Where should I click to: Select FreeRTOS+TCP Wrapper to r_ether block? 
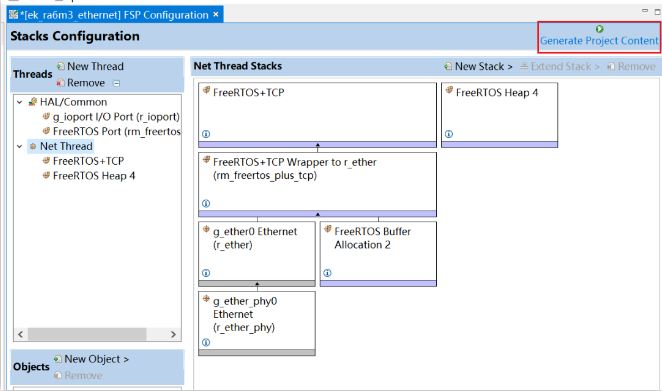(x=317, y=185)
